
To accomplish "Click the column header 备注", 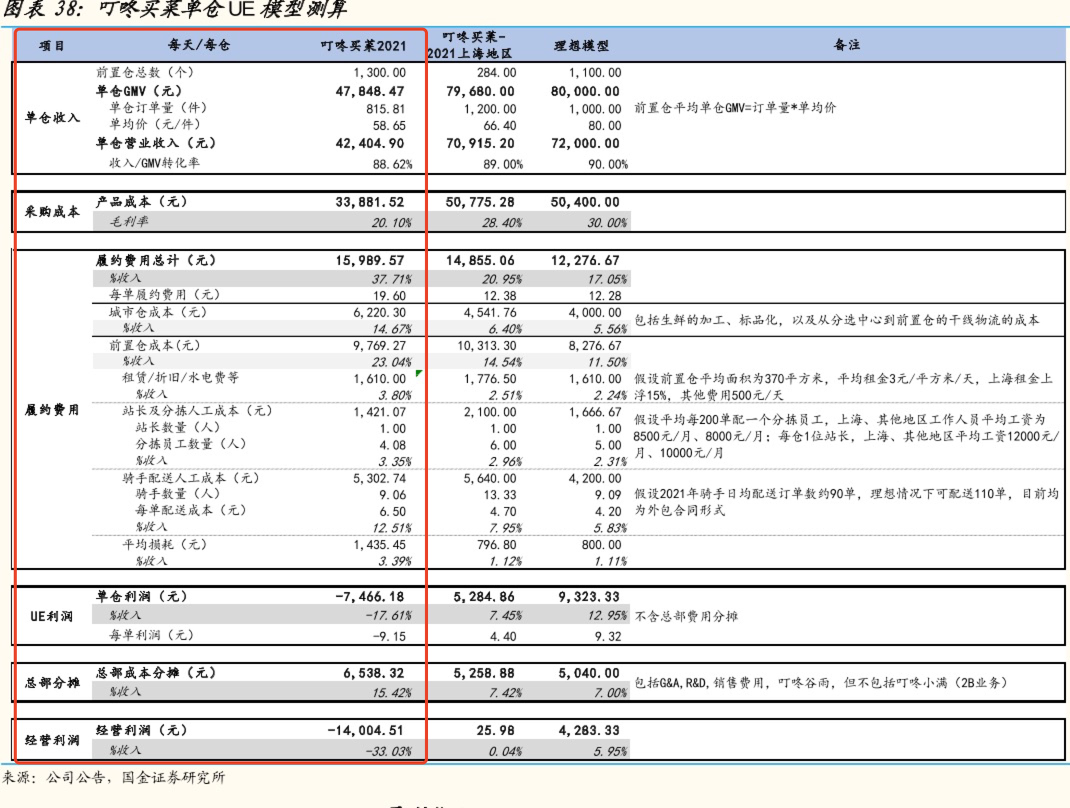I will click(x=847, y=45).
